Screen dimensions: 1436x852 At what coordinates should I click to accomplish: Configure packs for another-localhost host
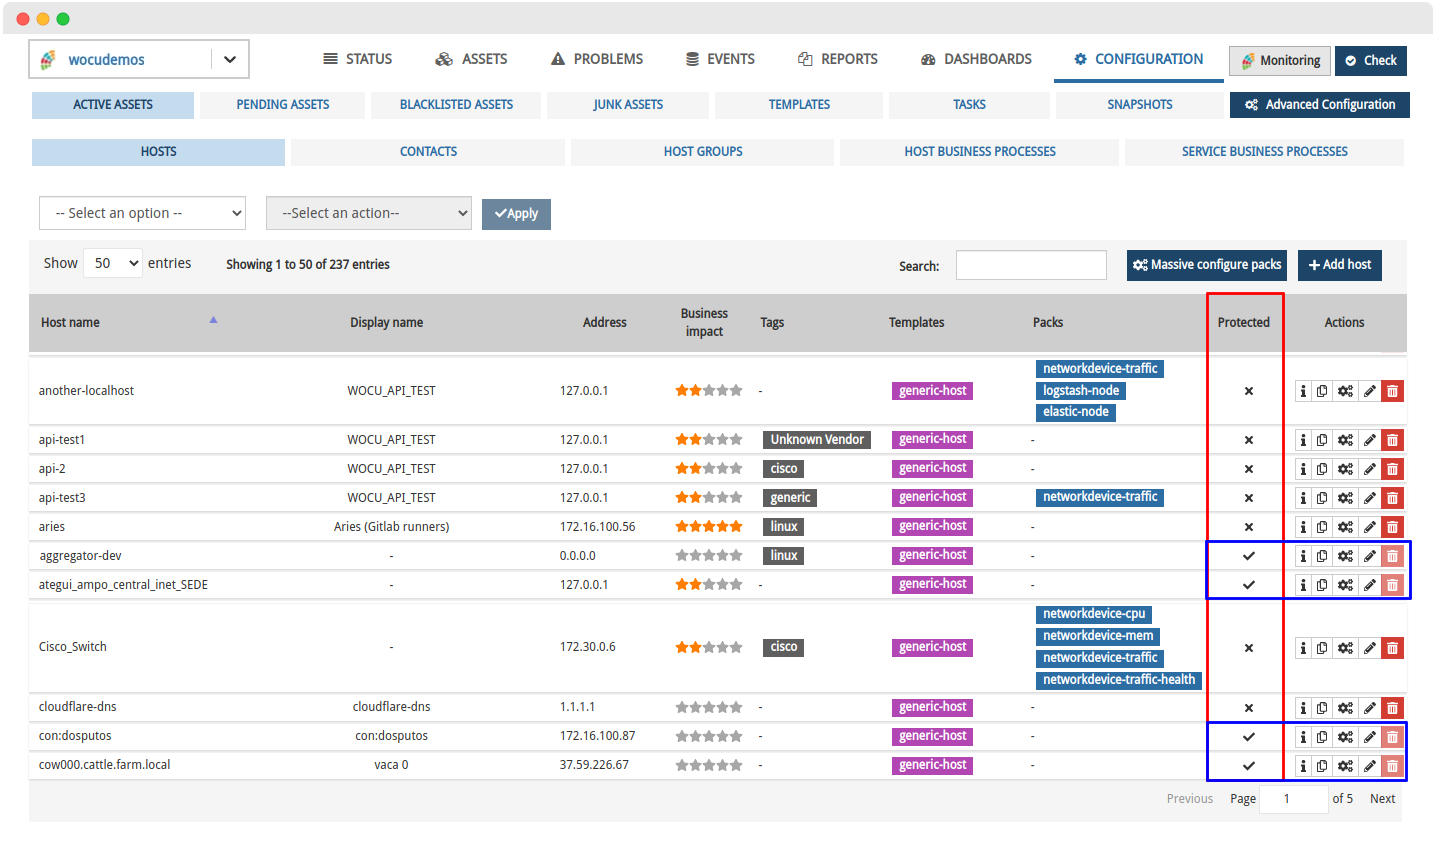[1346, 391]
